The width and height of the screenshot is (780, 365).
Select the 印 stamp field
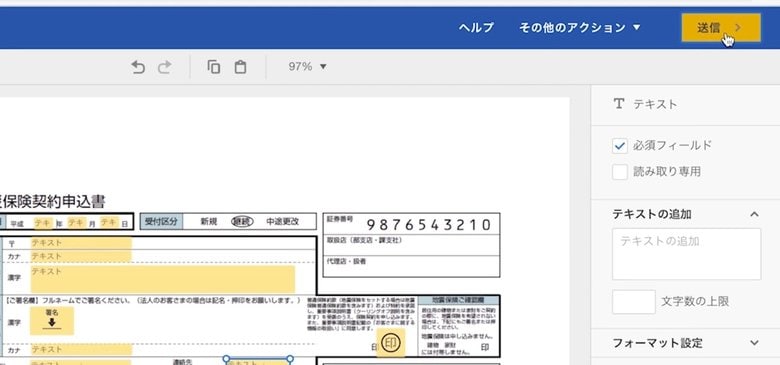point(390,343)
